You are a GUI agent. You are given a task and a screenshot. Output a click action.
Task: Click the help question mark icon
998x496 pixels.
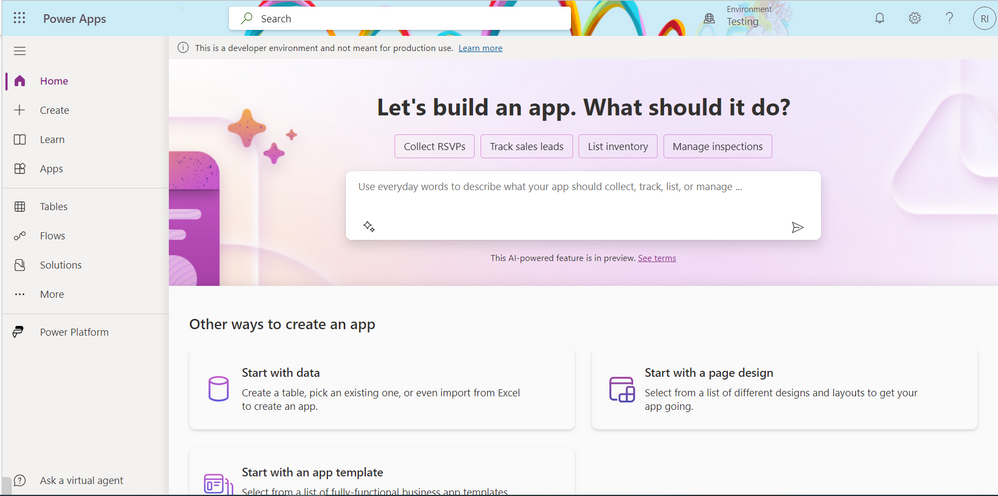[x=949, y=18]
